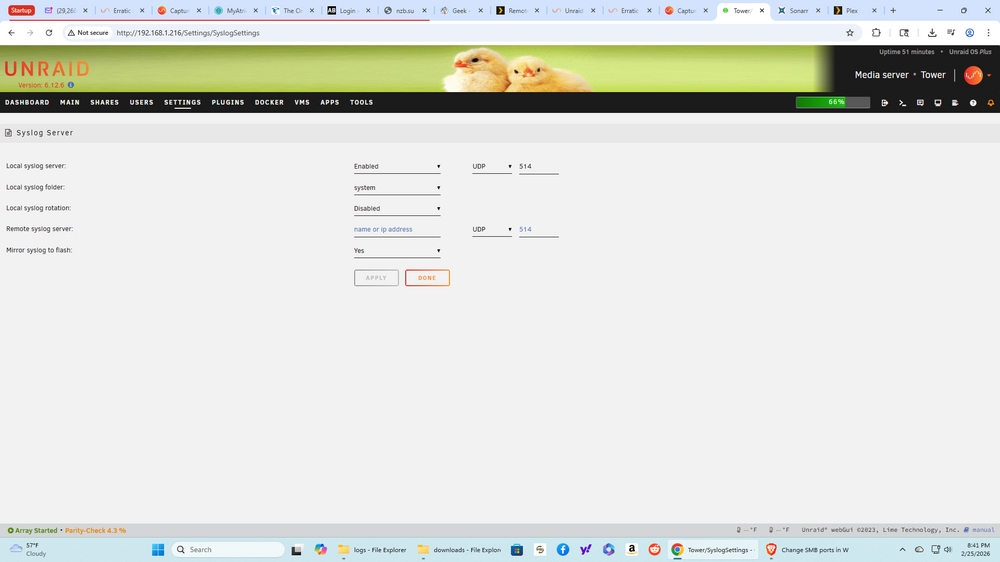Click the Windows taskbar Search box
This screenshot has width=1000, height=562.
[x=228, y=549]
